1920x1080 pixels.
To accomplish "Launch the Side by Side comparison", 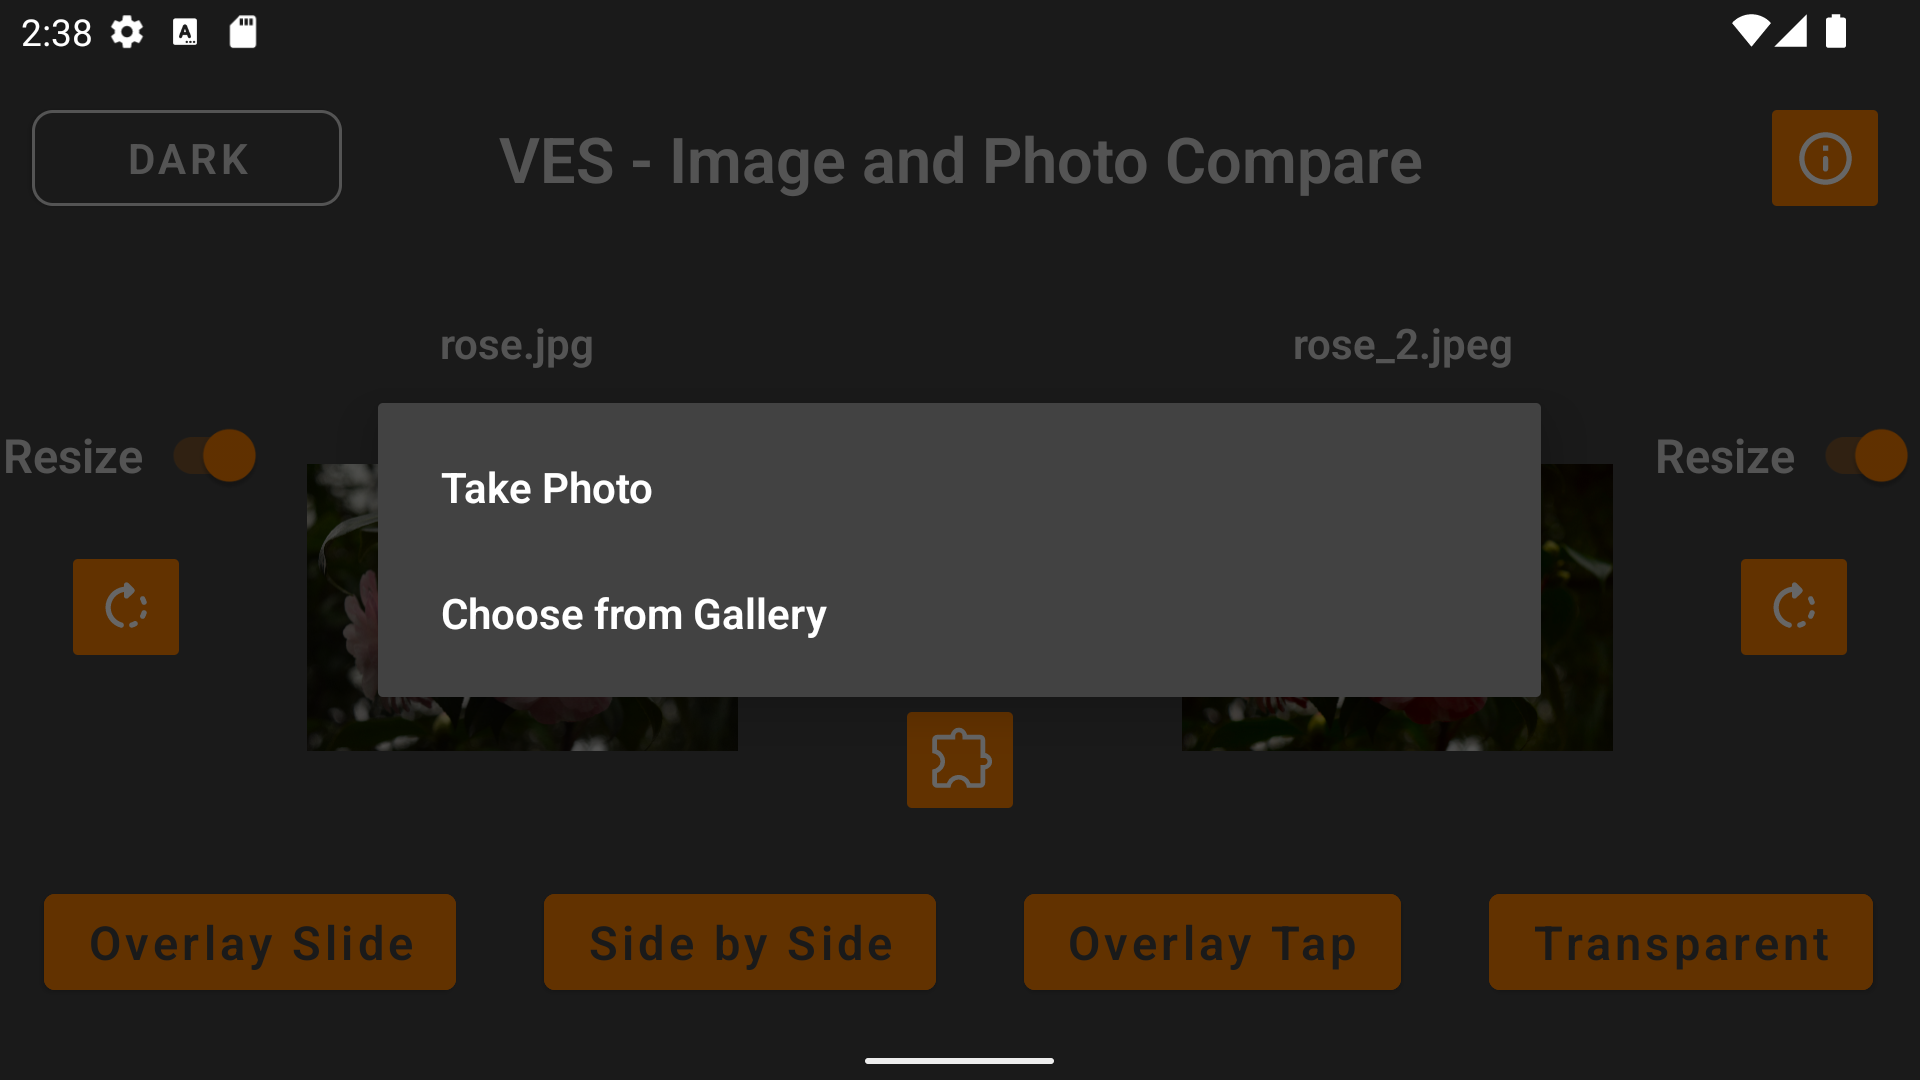I will click(x=740, y=942).
